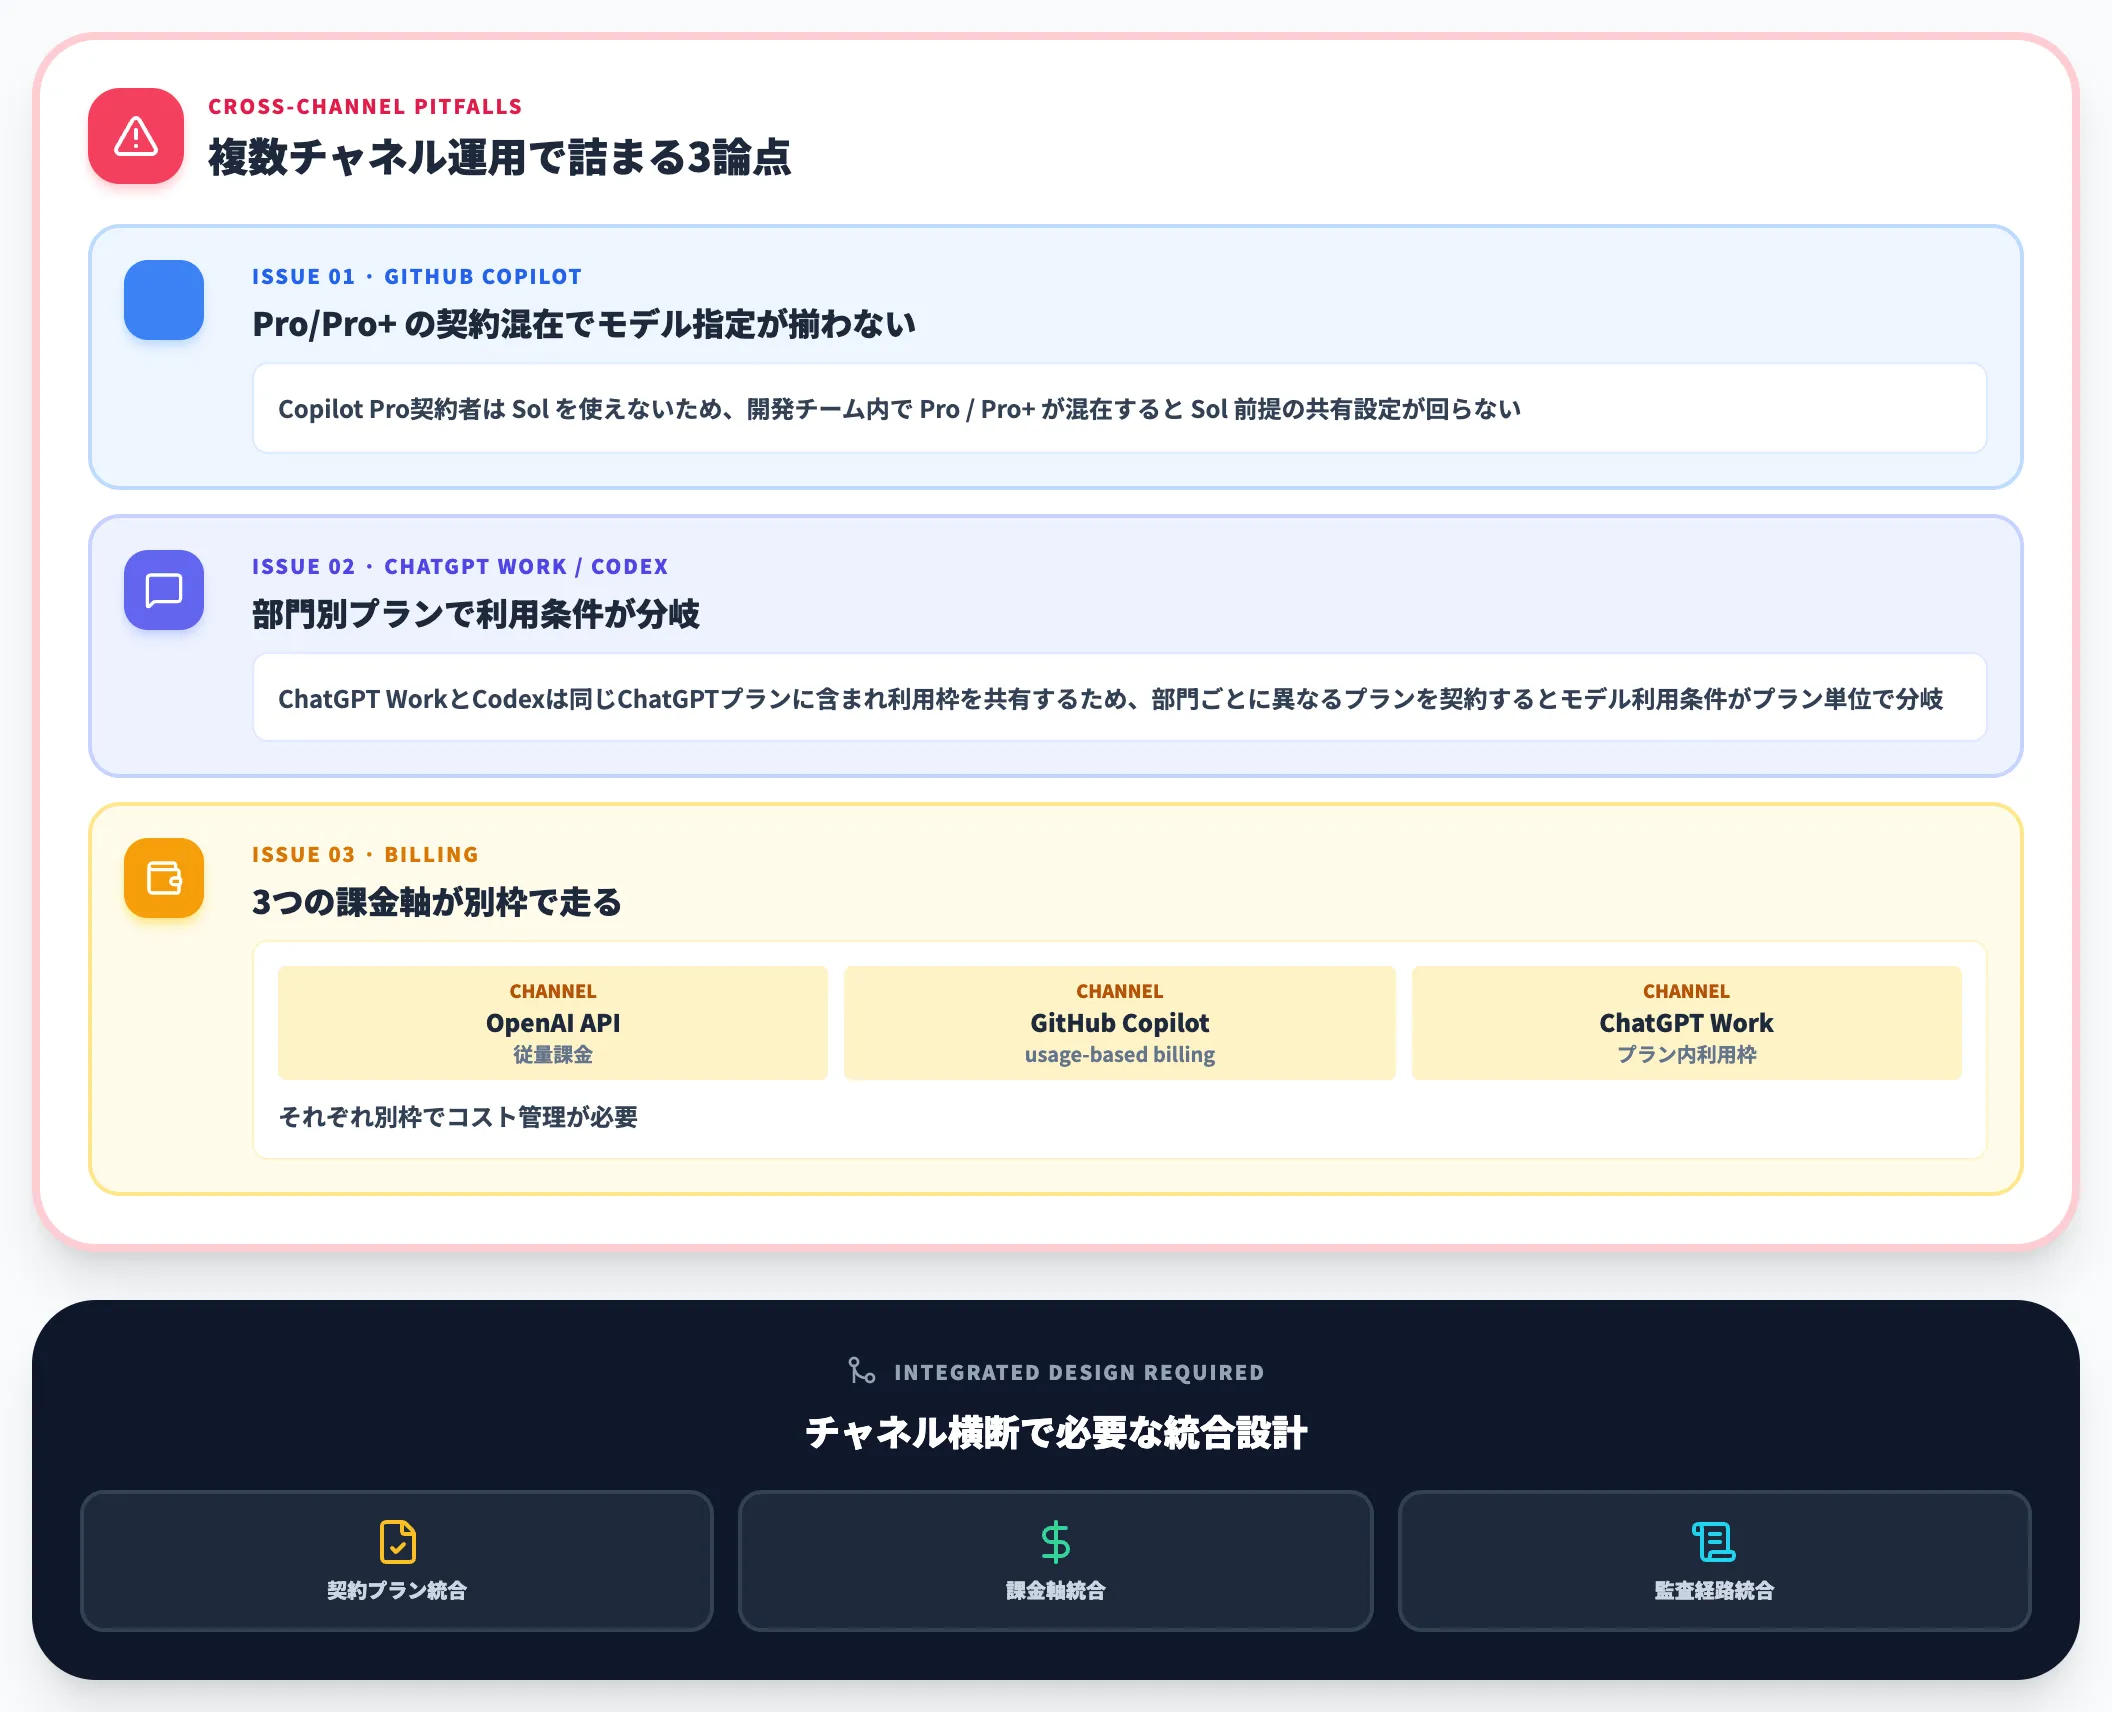Viewport: 2112px width, 1712px height.
Task: Click the cyan scroll icon
Action: (1713, 1542)
